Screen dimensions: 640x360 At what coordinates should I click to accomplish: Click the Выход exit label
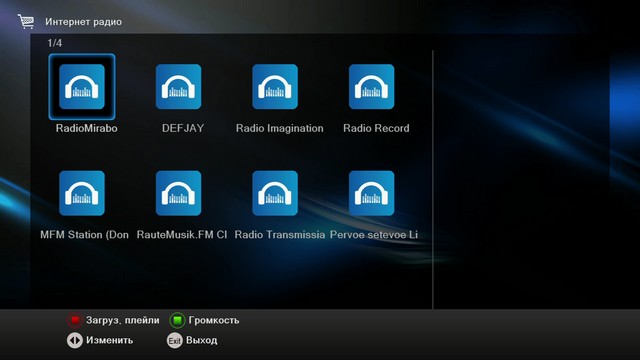[x=202, y=340]
